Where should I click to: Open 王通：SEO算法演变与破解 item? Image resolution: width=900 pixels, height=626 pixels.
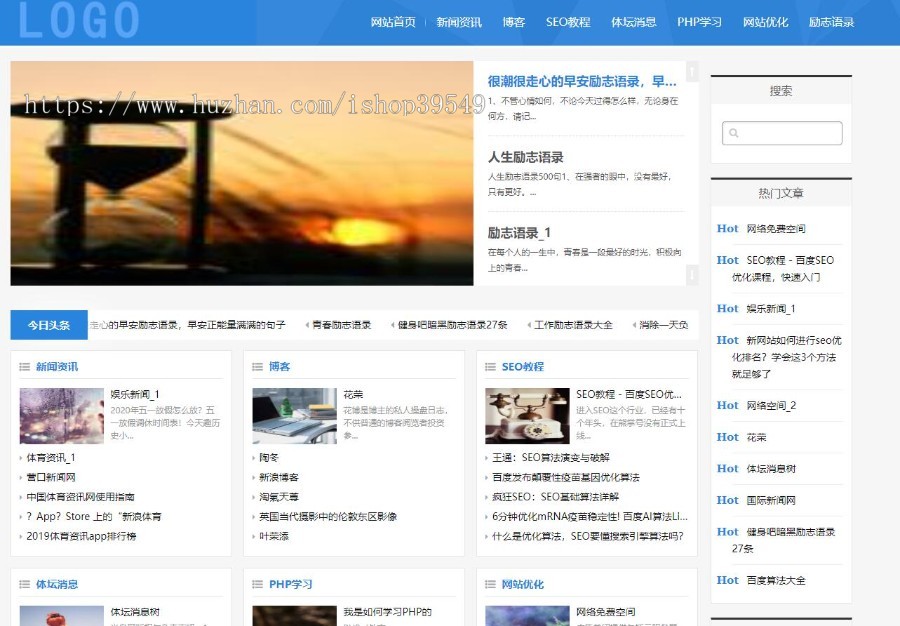point(550,458)
